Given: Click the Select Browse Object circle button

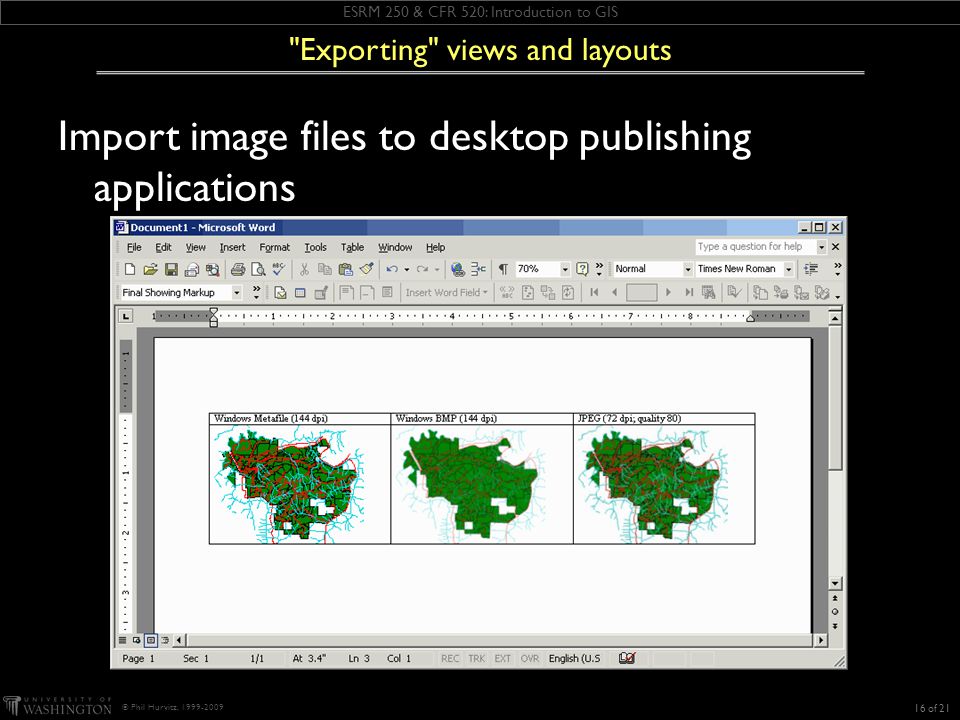Looking at the screenshot, I should point(834,612).
